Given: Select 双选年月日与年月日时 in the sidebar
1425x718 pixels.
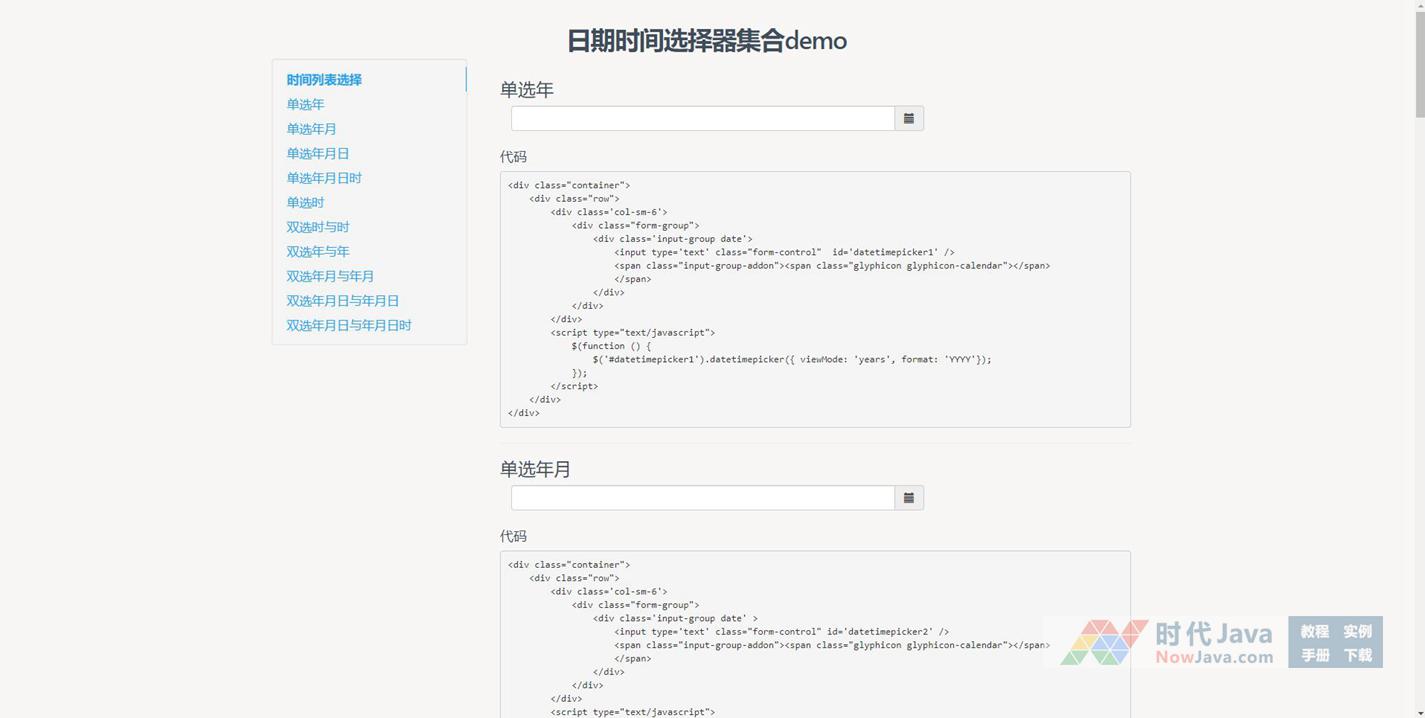Looking at the screenshot, I should click(349, 325).
